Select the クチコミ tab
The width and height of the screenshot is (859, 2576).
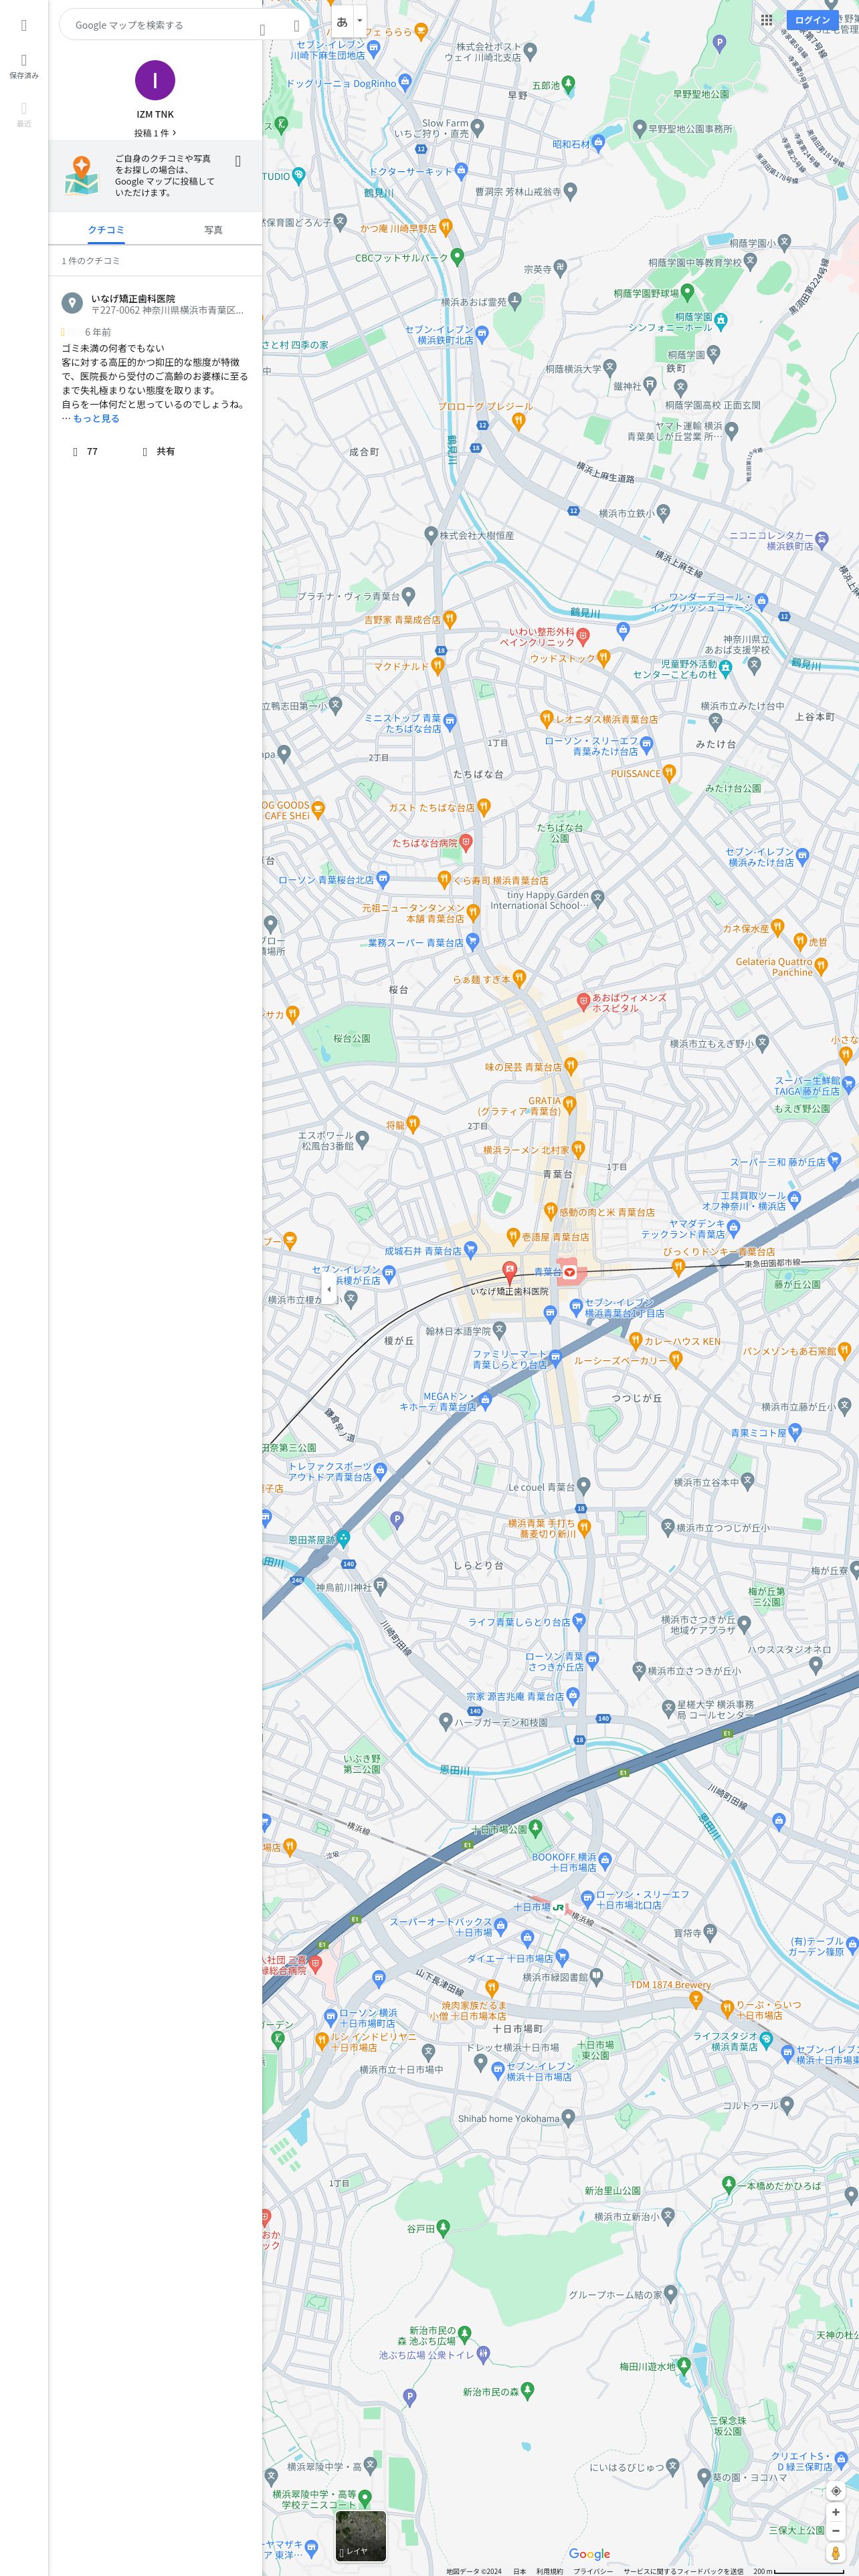106,230
